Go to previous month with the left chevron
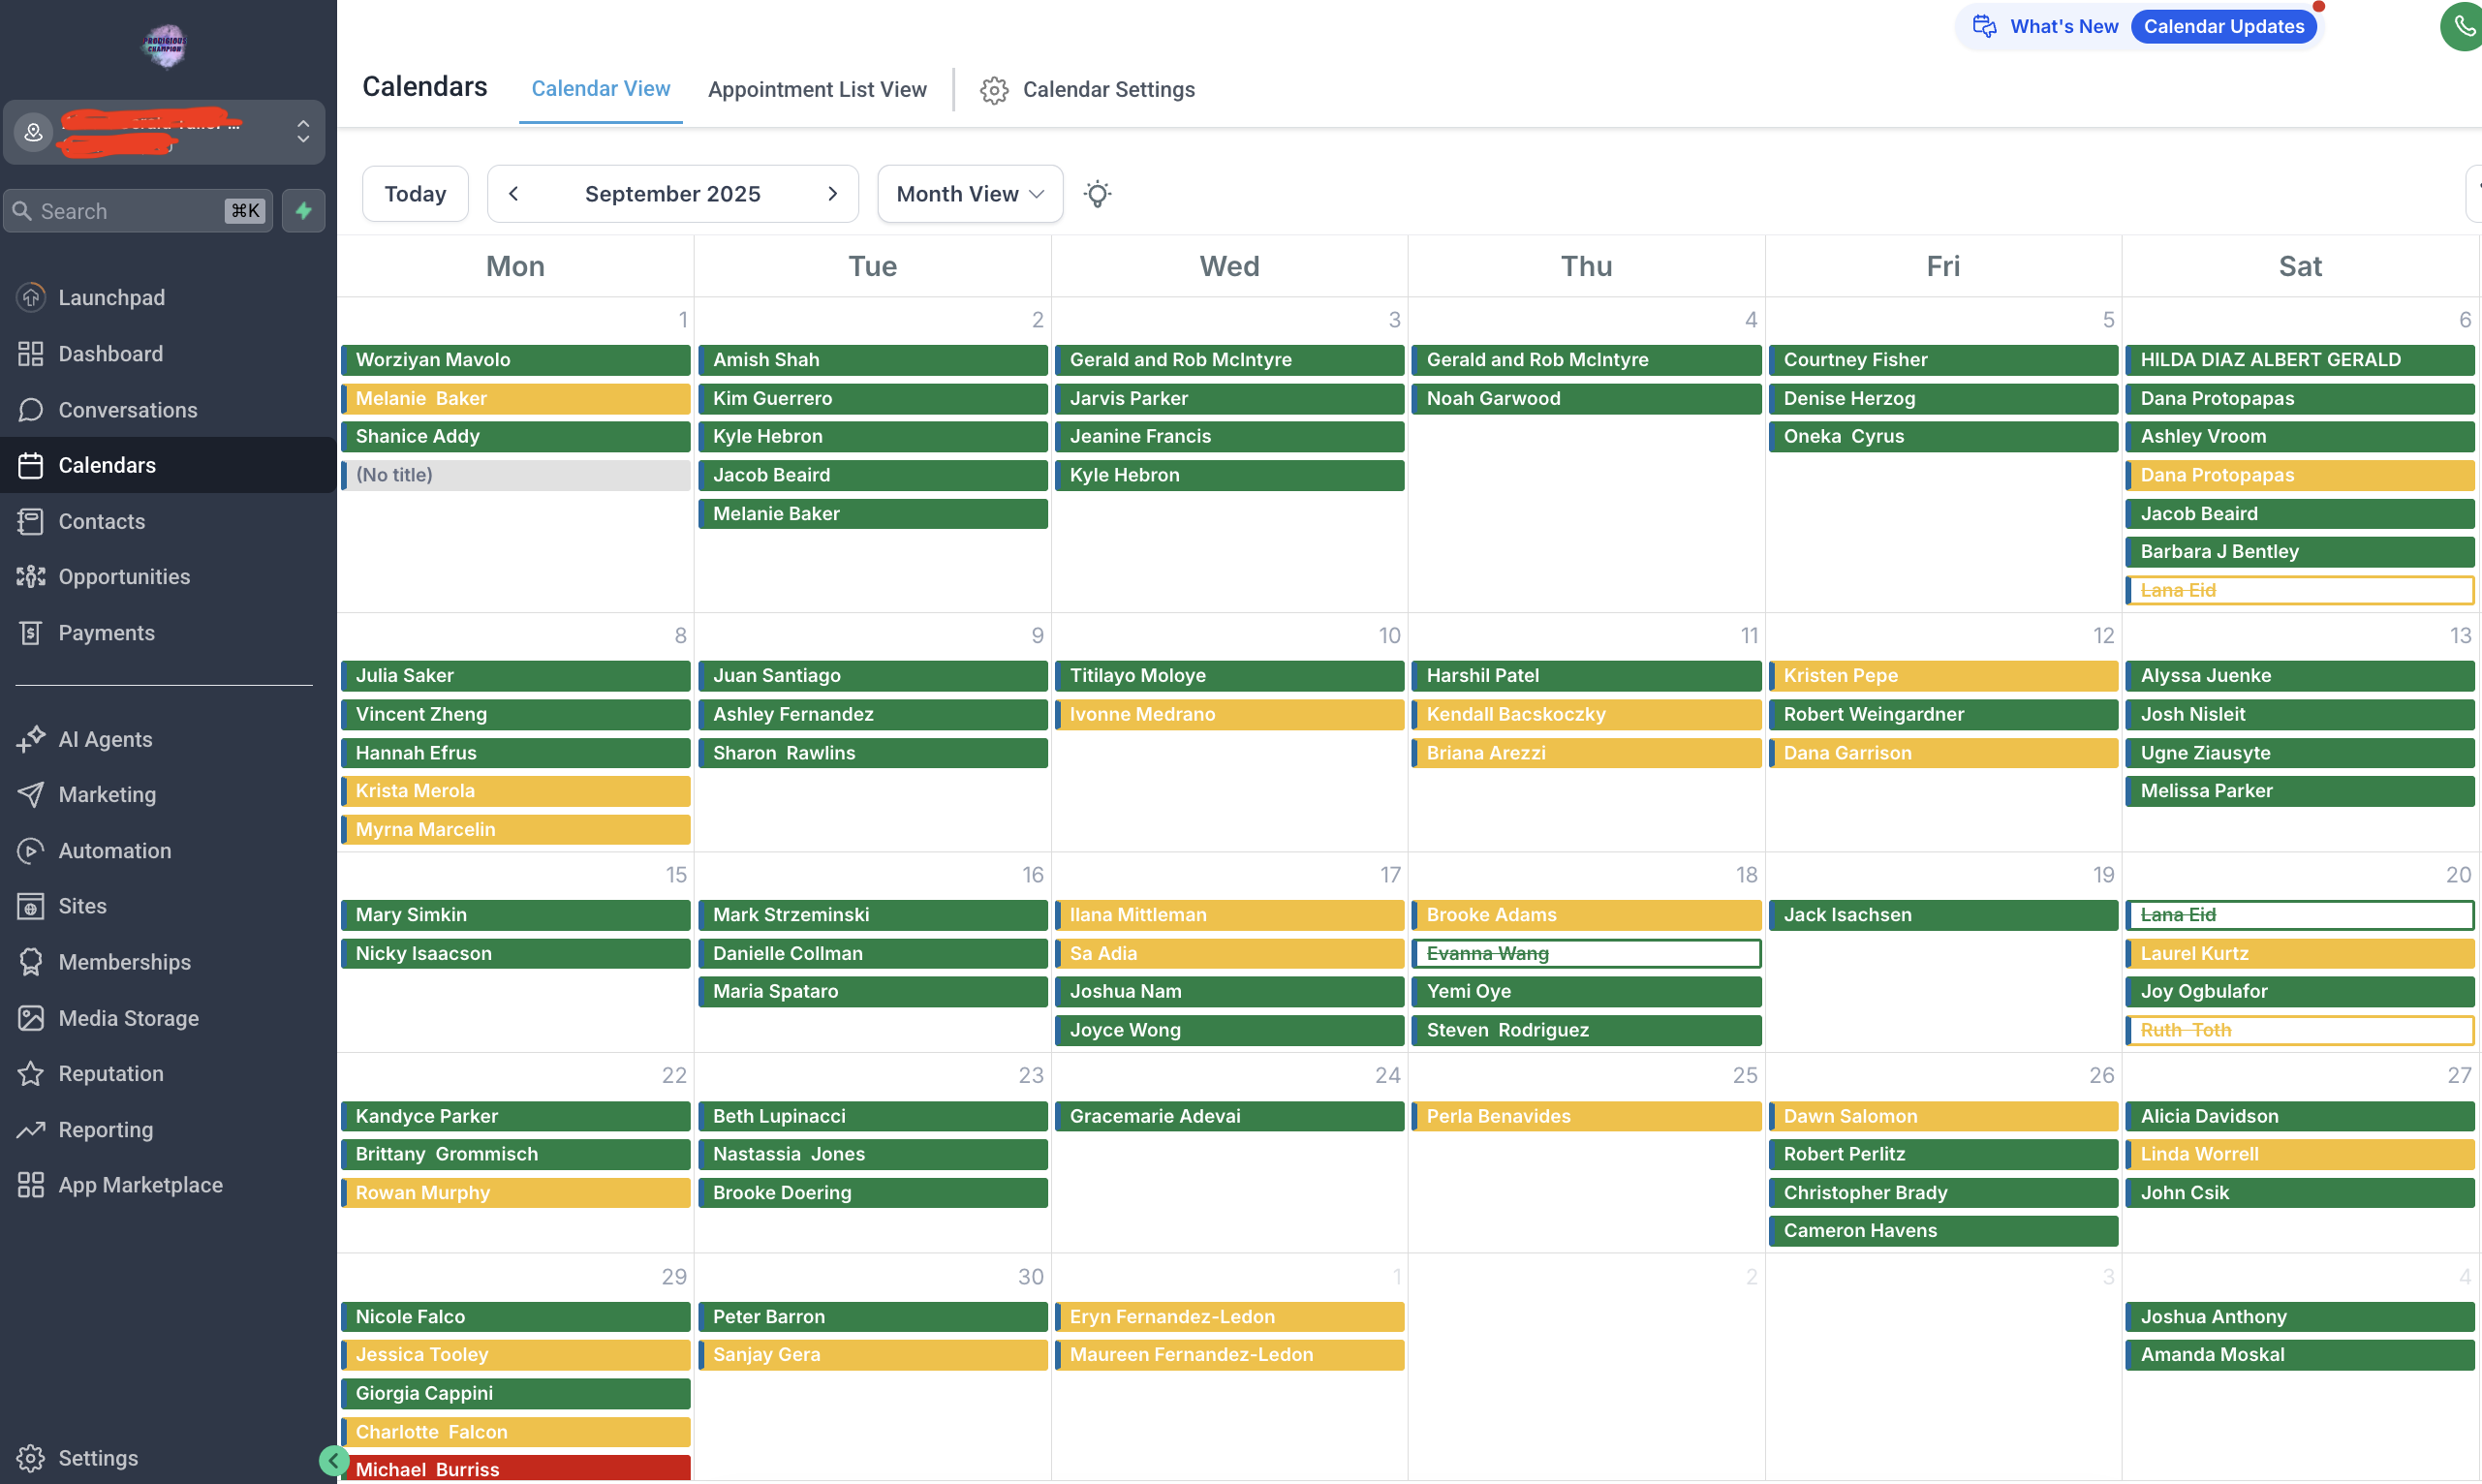 coord(513,194)
